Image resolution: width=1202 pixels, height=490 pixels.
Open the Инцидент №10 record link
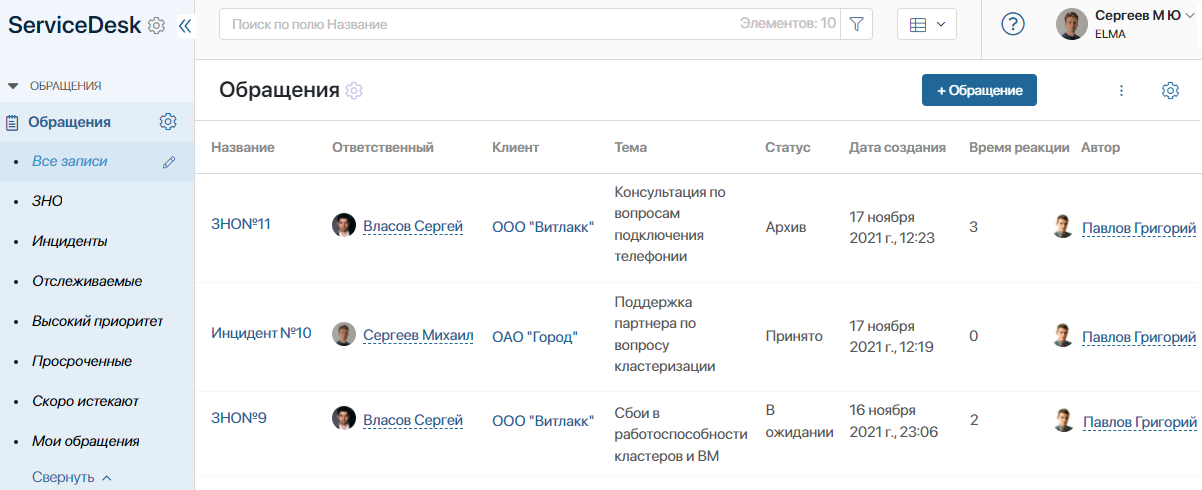[261, 333]
